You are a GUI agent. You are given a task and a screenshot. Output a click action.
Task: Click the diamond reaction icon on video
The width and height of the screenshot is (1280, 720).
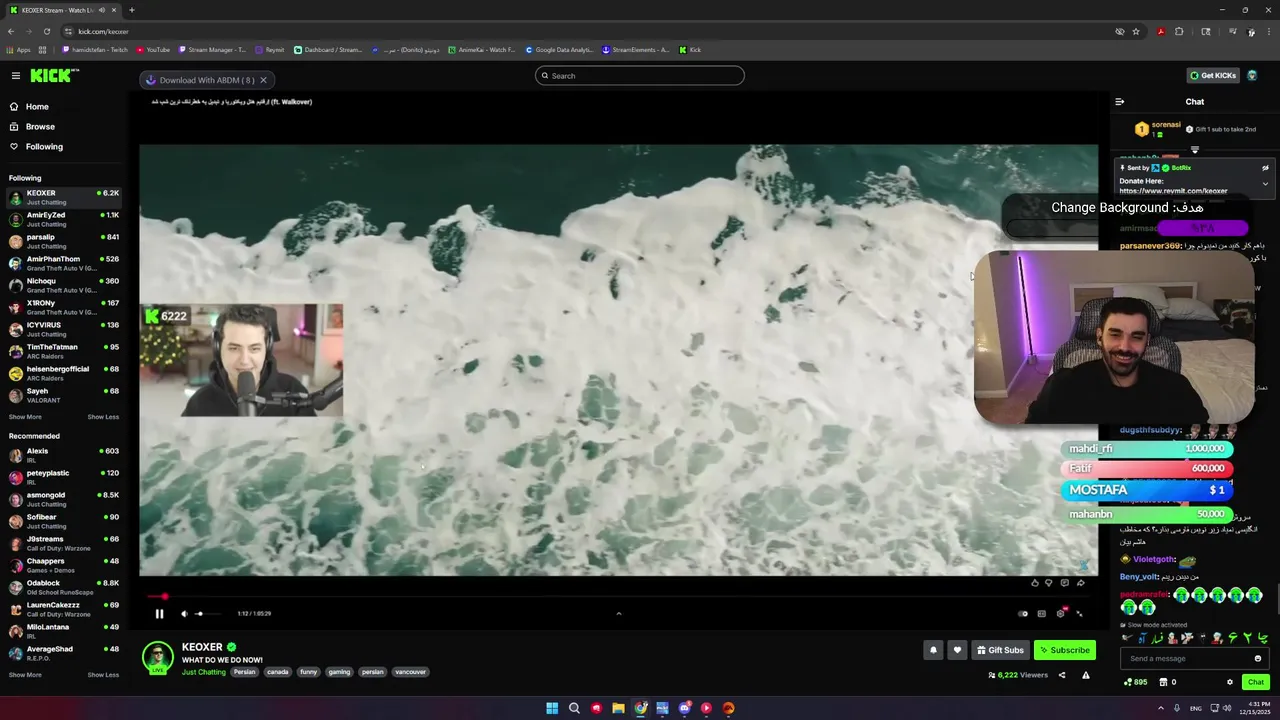click(x=1049, y=583)
